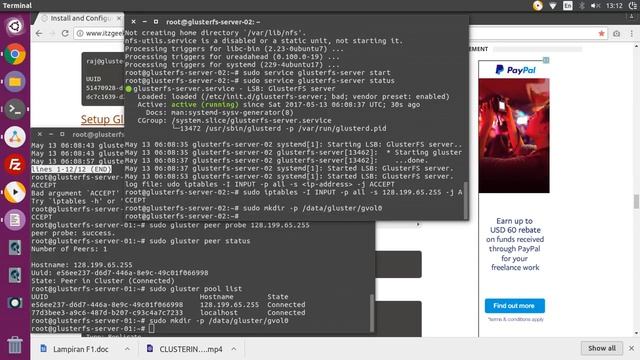Launch Google Chrome from the dock

tap(15, 54)
